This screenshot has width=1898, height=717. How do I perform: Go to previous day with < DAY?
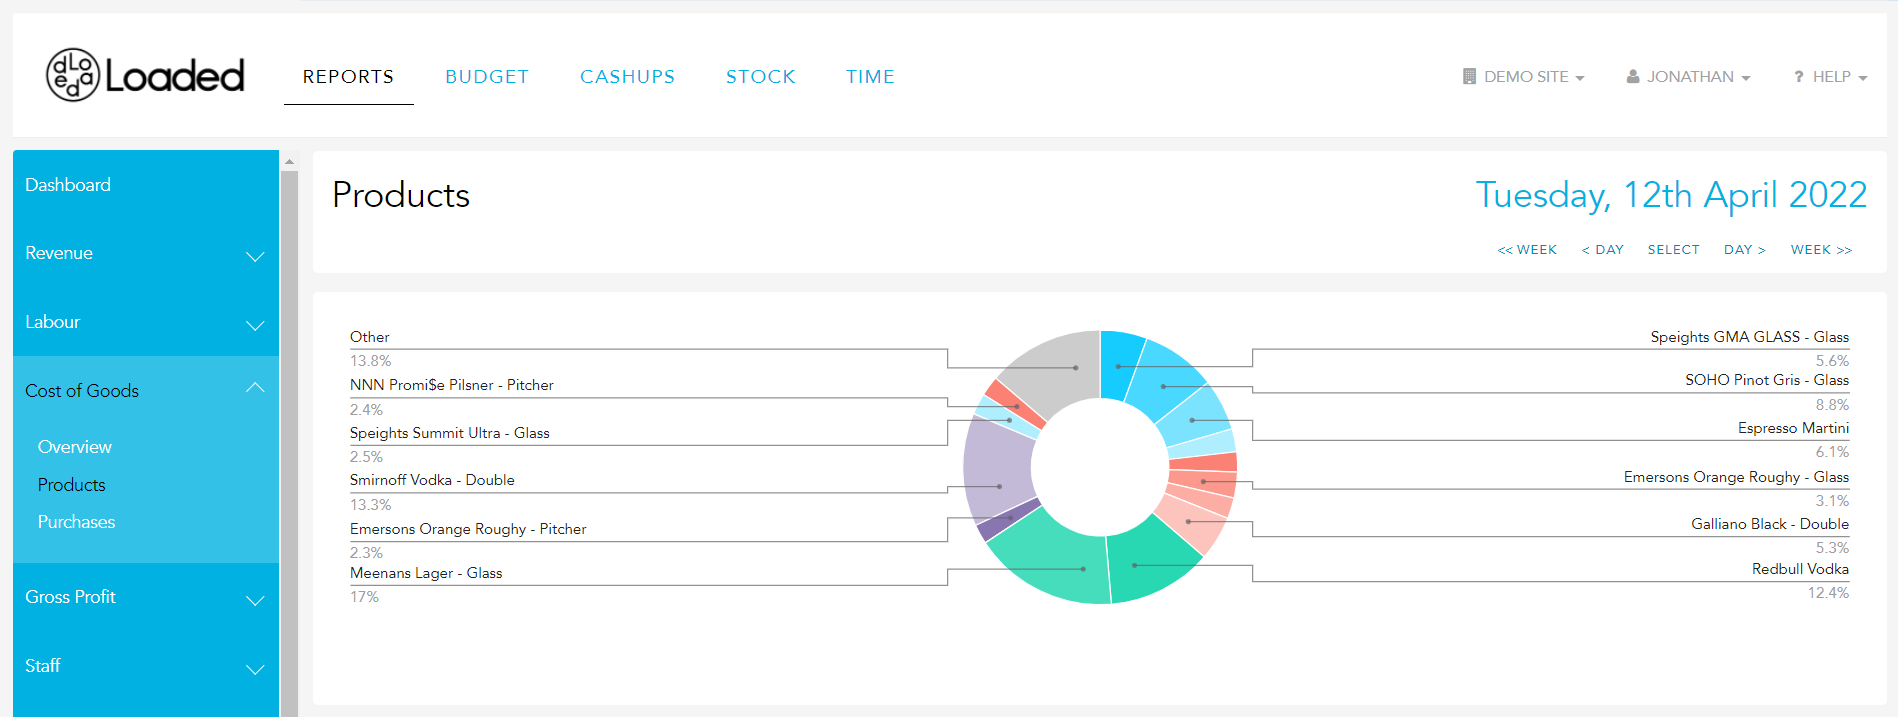tap(1602, 250)
